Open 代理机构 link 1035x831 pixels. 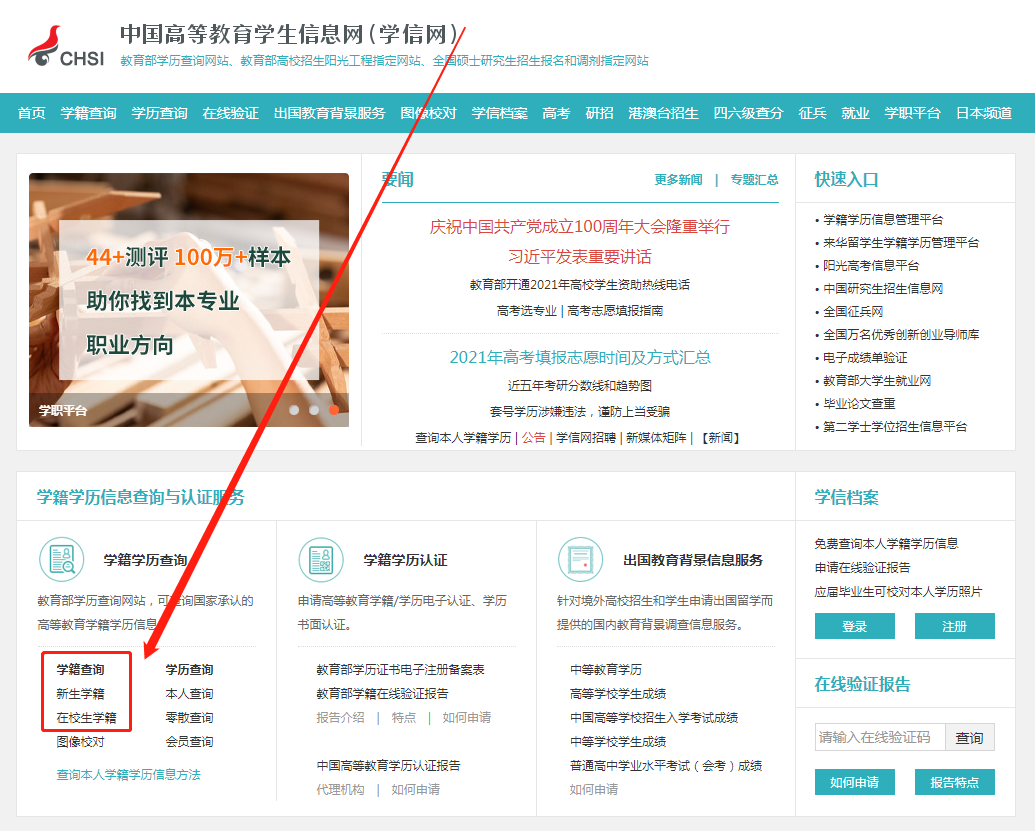341,789
